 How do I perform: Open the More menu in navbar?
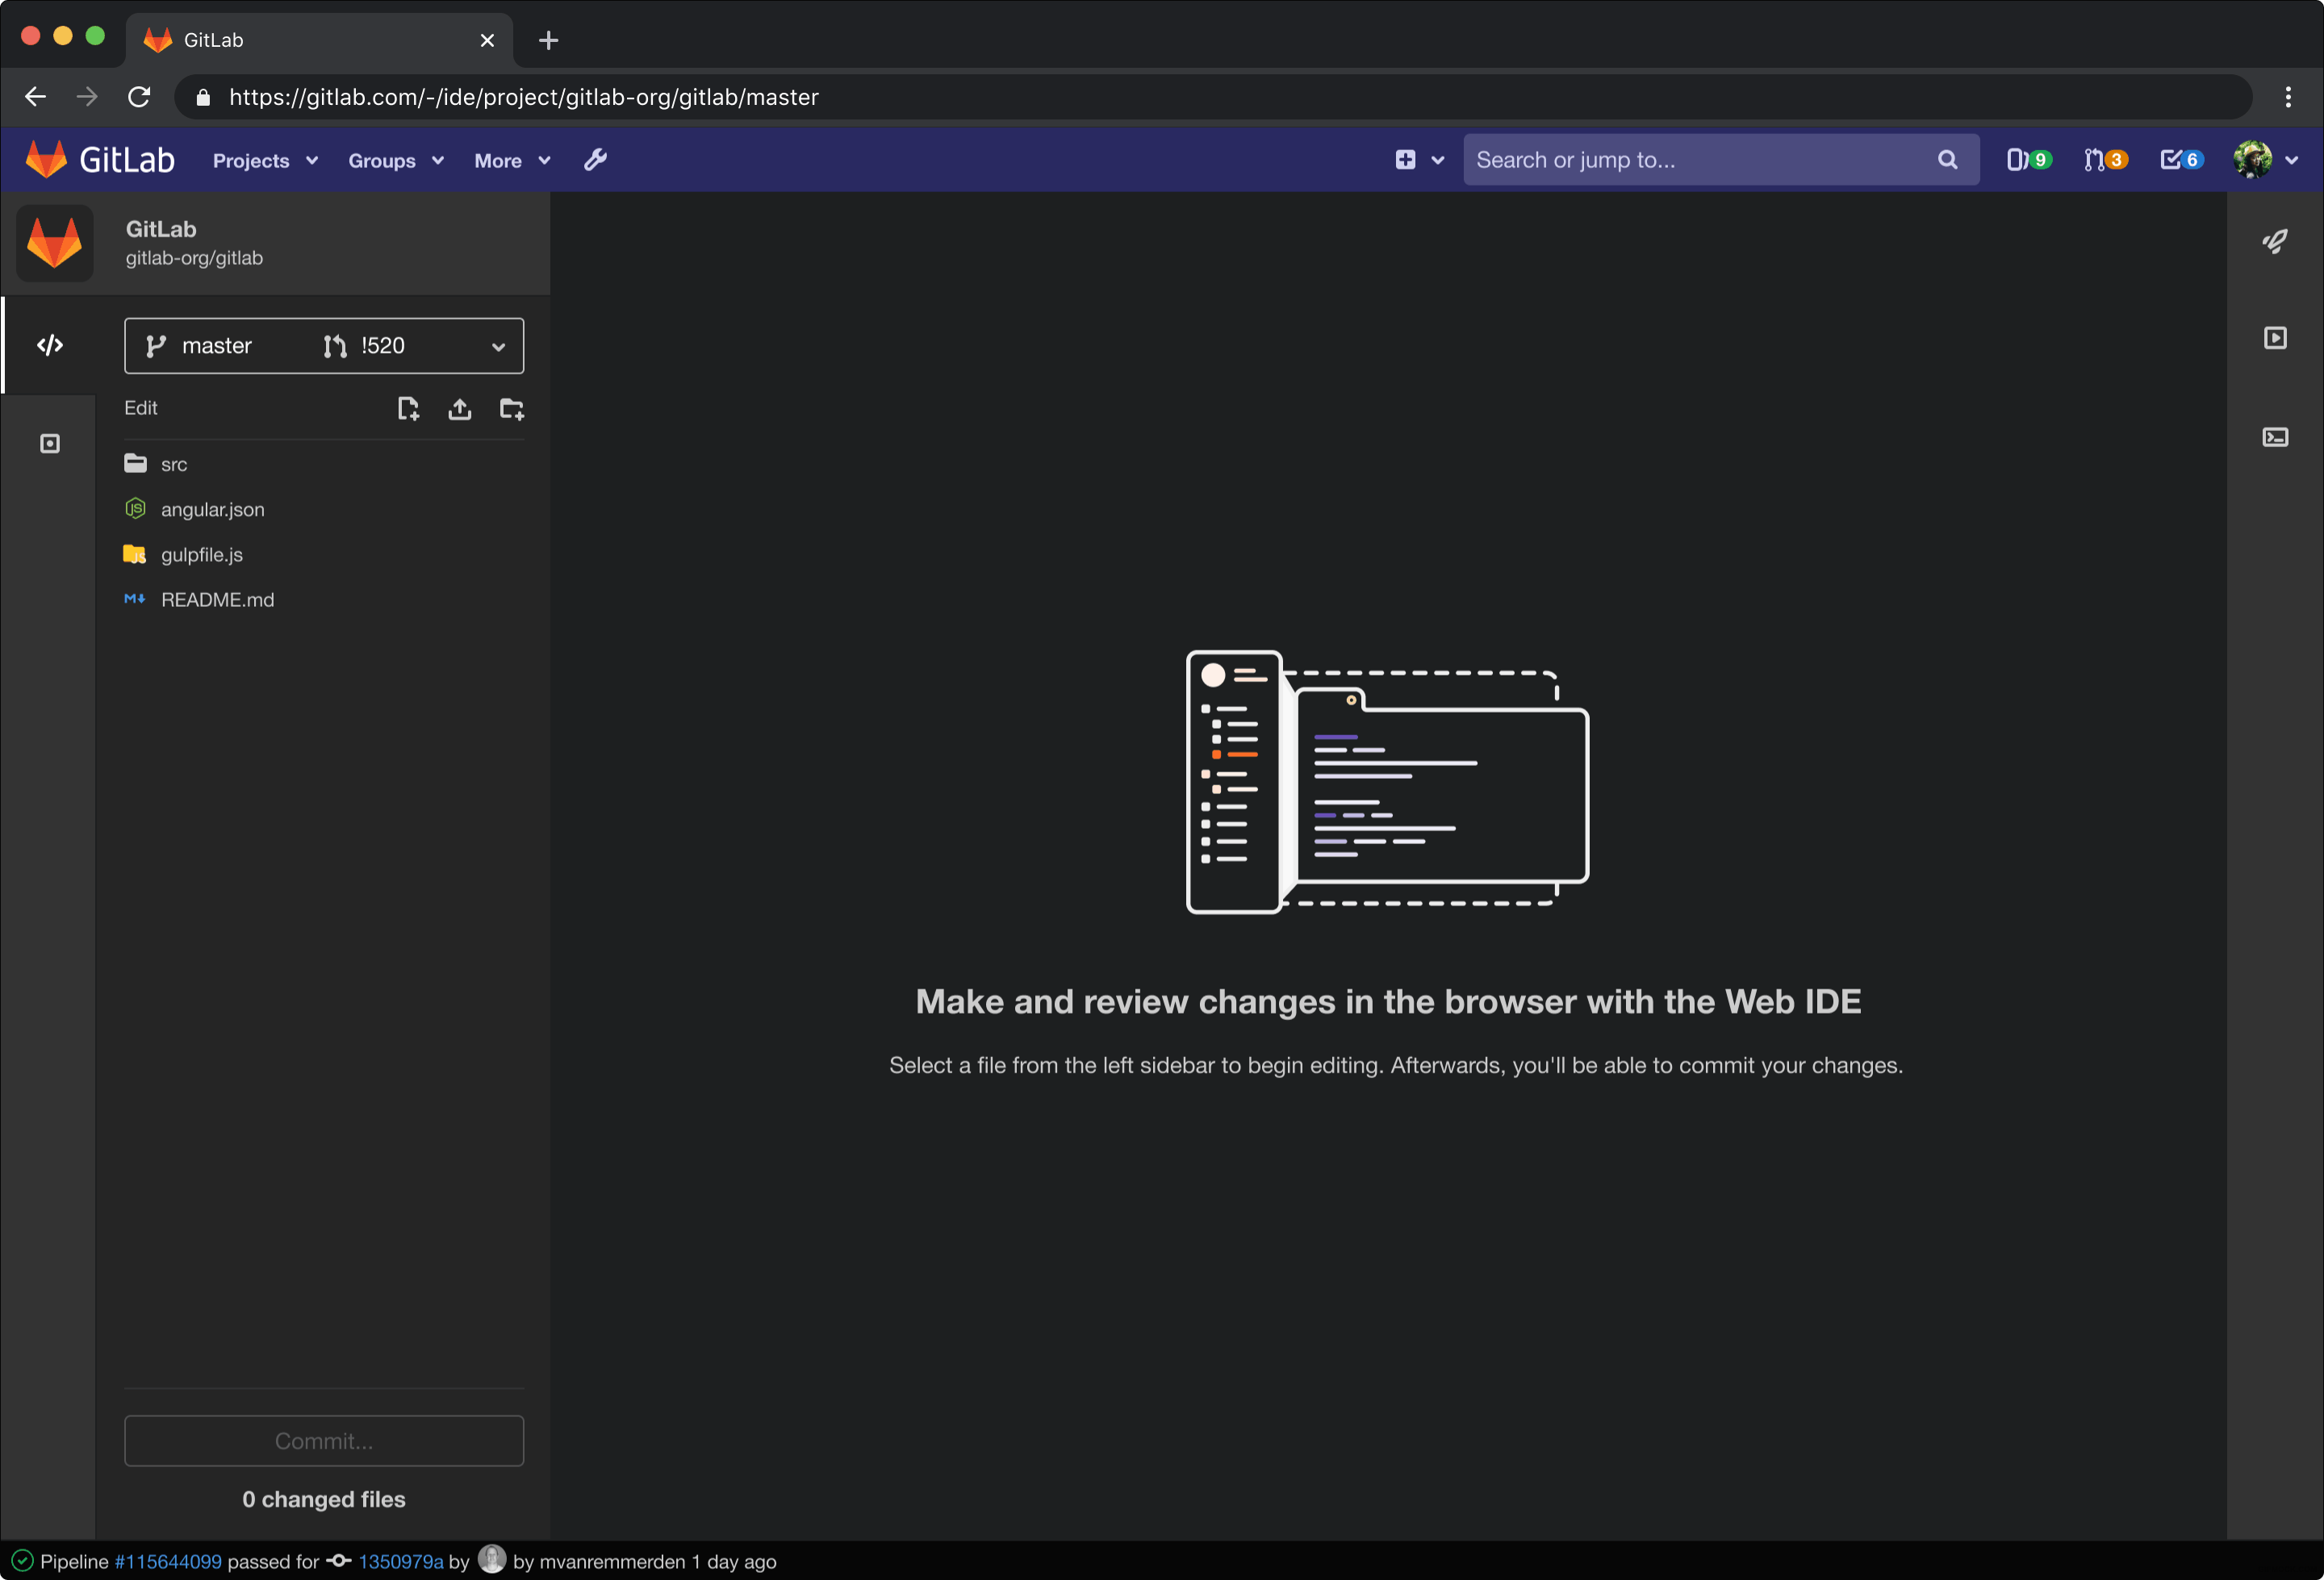click(510, 160)
